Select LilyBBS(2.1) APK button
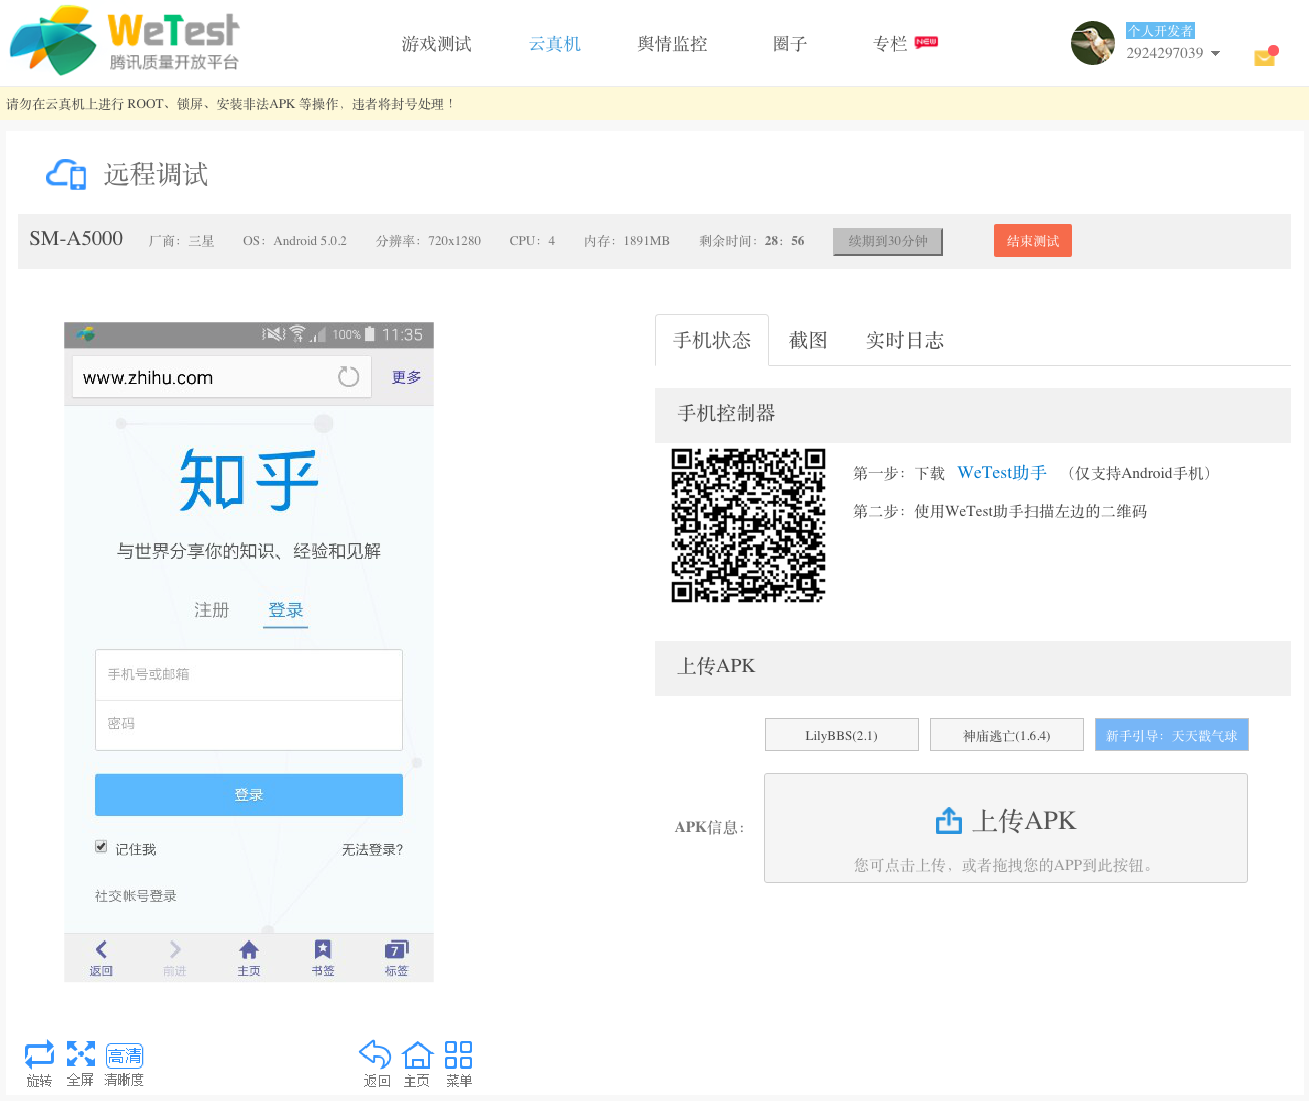The image size is (1309, 1101). point(842,735)
